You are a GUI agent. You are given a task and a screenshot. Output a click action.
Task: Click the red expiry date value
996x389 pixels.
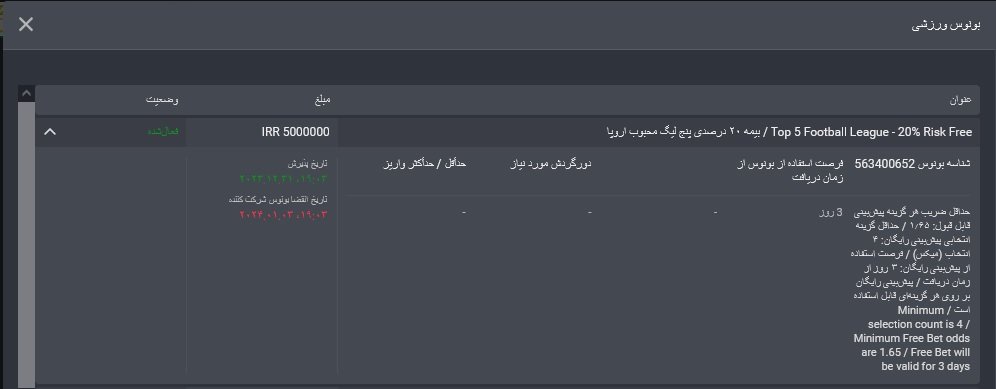(283, 215)
